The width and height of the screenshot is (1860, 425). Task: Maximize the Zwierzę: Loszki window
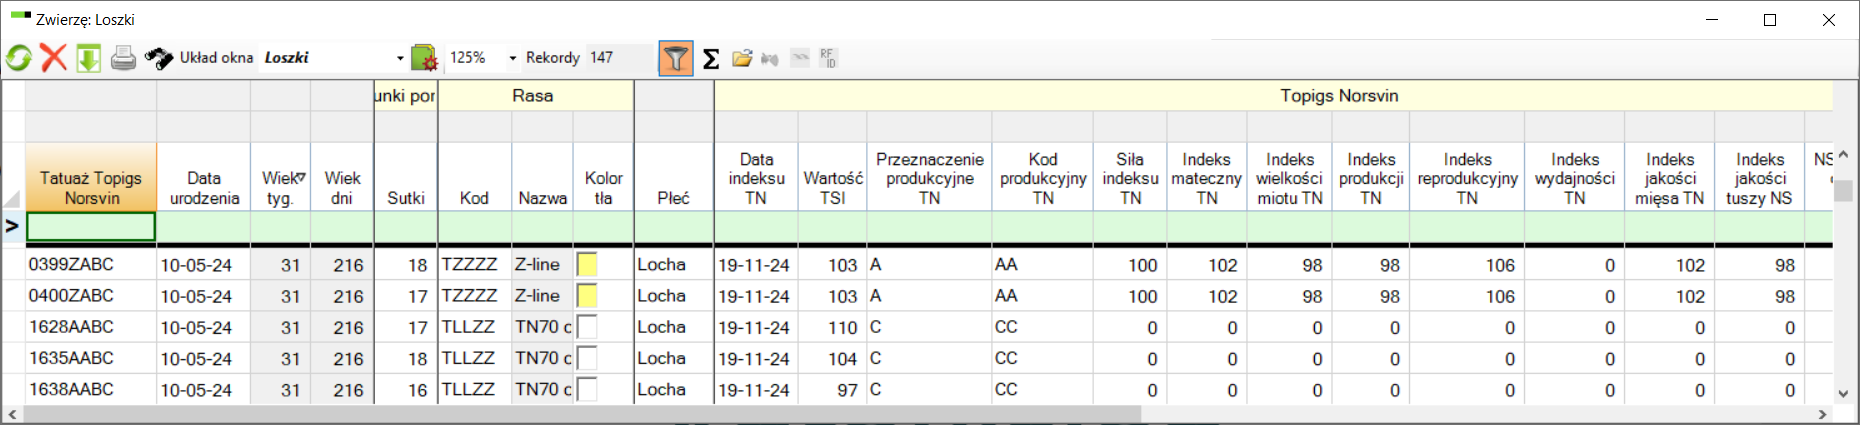pos(1770,19)
